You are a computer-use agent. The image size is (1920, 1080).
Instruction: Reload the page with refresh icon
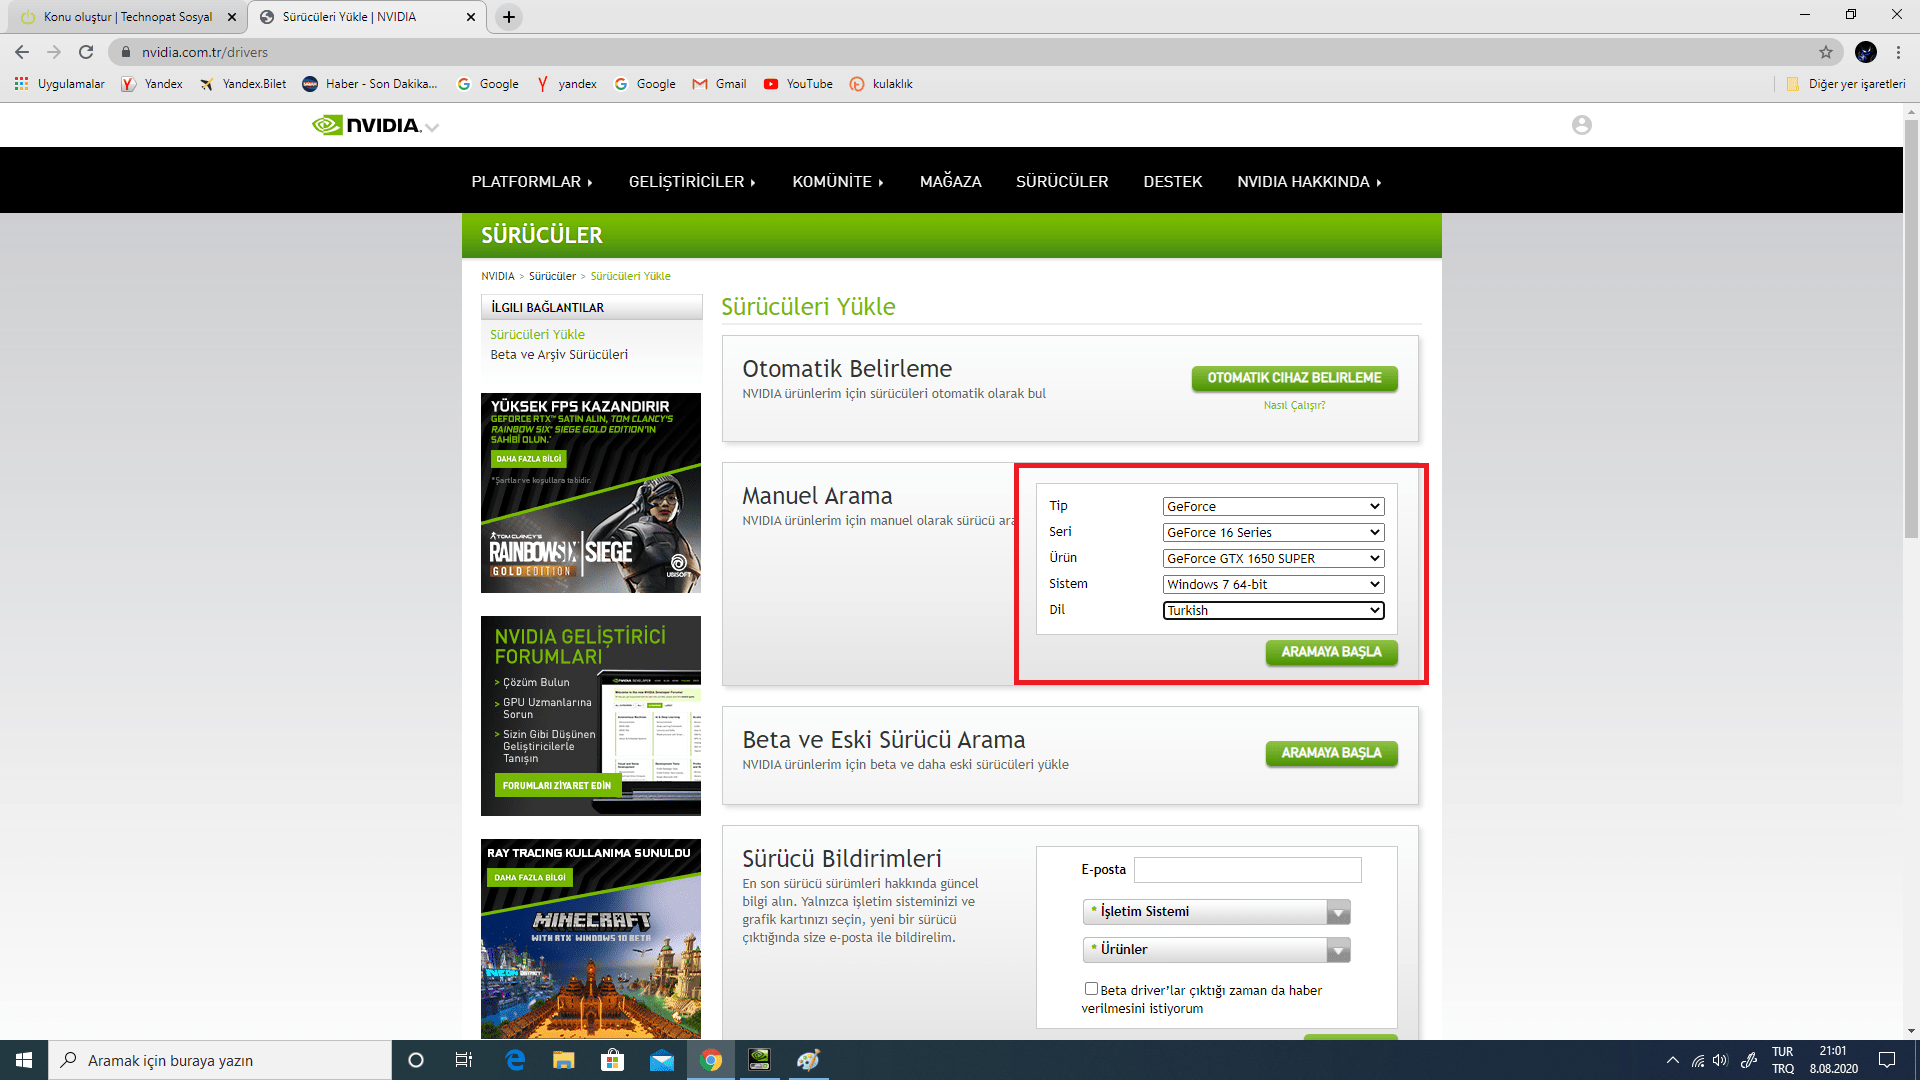point(86,52)
